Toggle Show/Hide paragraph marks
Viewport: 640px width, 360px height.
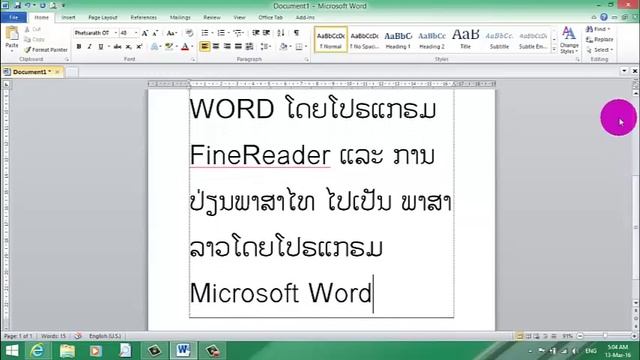(x=296, y=33)
